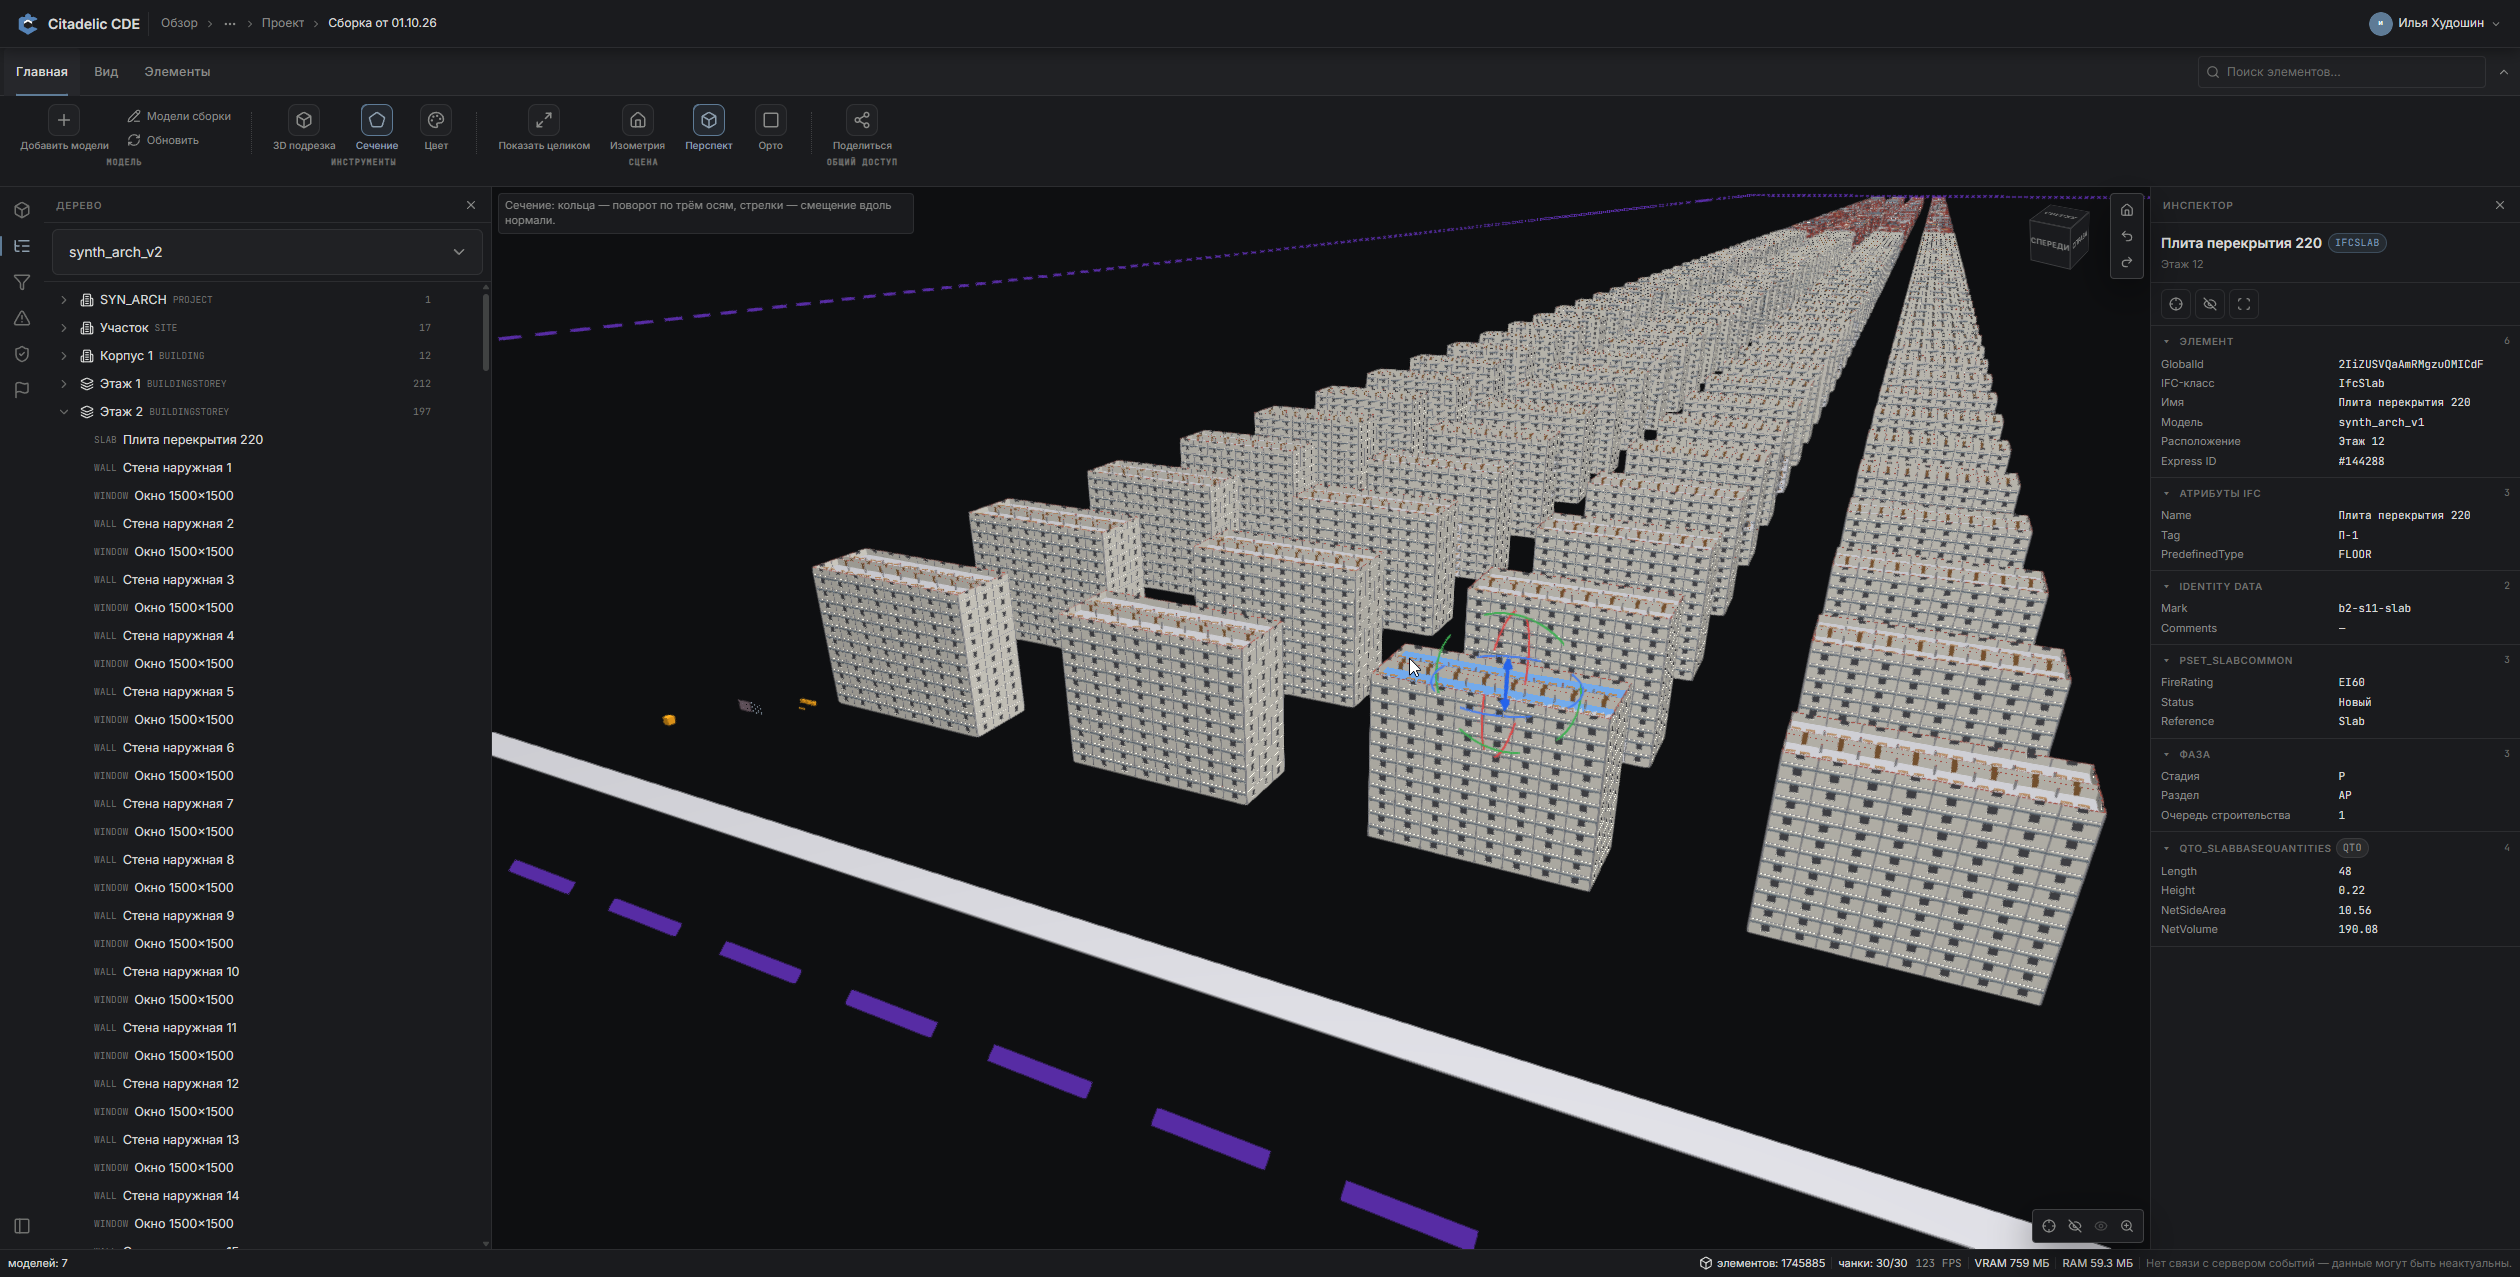This screenshot has height=1277, width=2520.
Task: Open the filter funnel sidebar panel
Action: click(x=22, y=283)
